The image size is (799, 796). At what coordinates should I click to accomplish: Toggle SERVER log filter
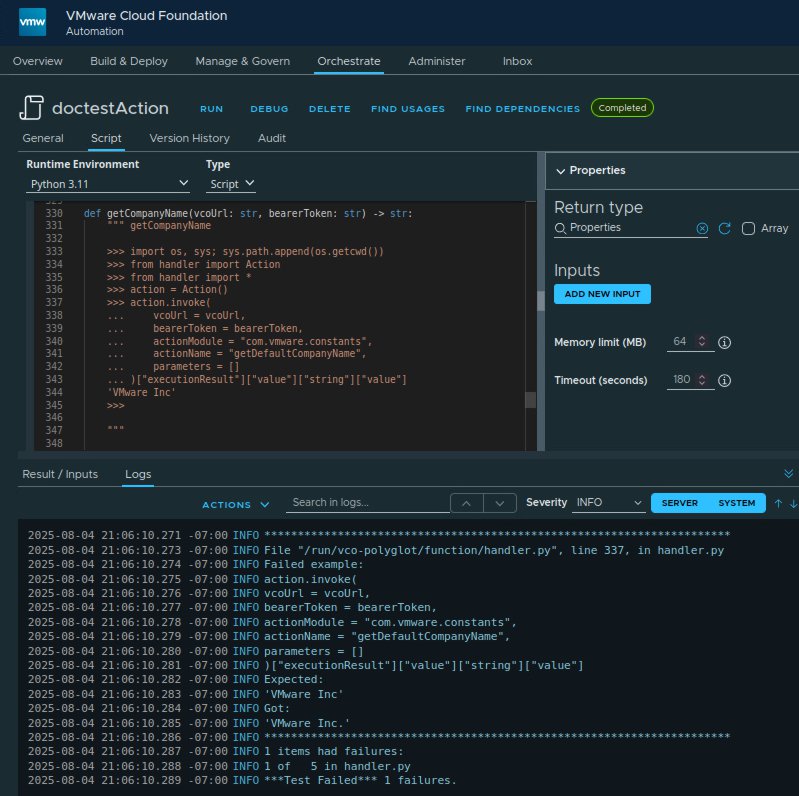[x=679, y=503]
